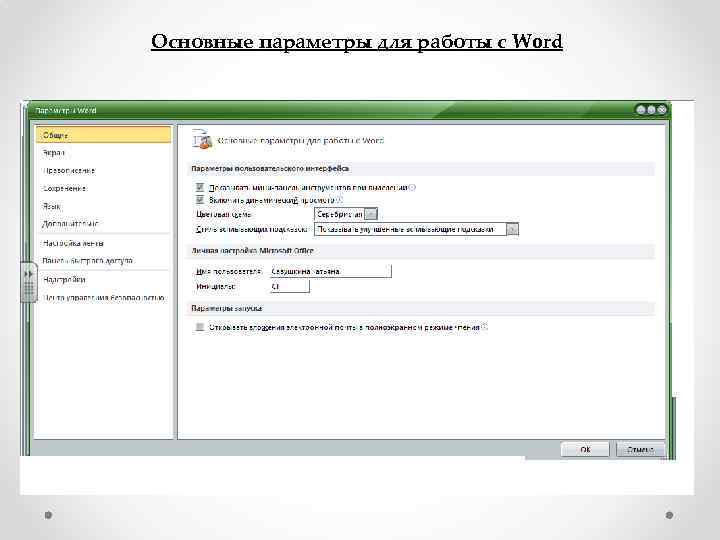Select the Общие category
The width and height of the screenshot is (720, 540).
pos(103,135)
